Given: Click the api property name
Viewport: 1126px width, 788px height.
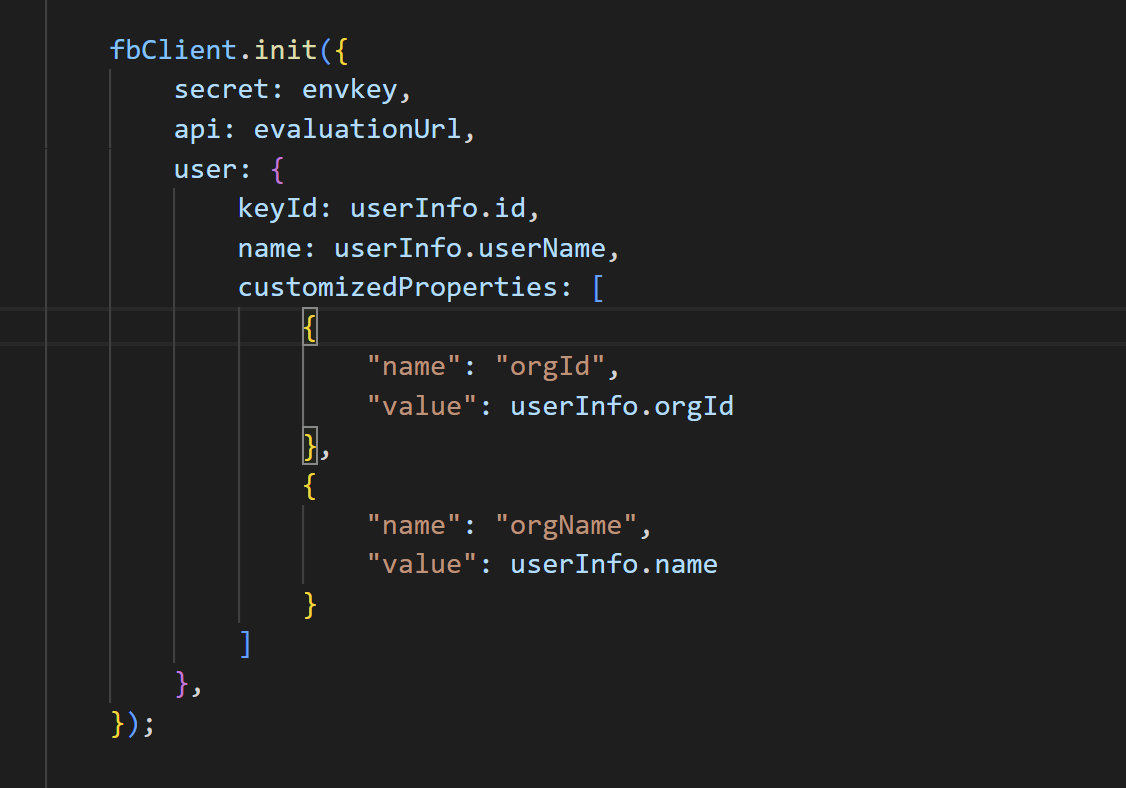Looking at the screenshot, I should (x=197, y=130).
